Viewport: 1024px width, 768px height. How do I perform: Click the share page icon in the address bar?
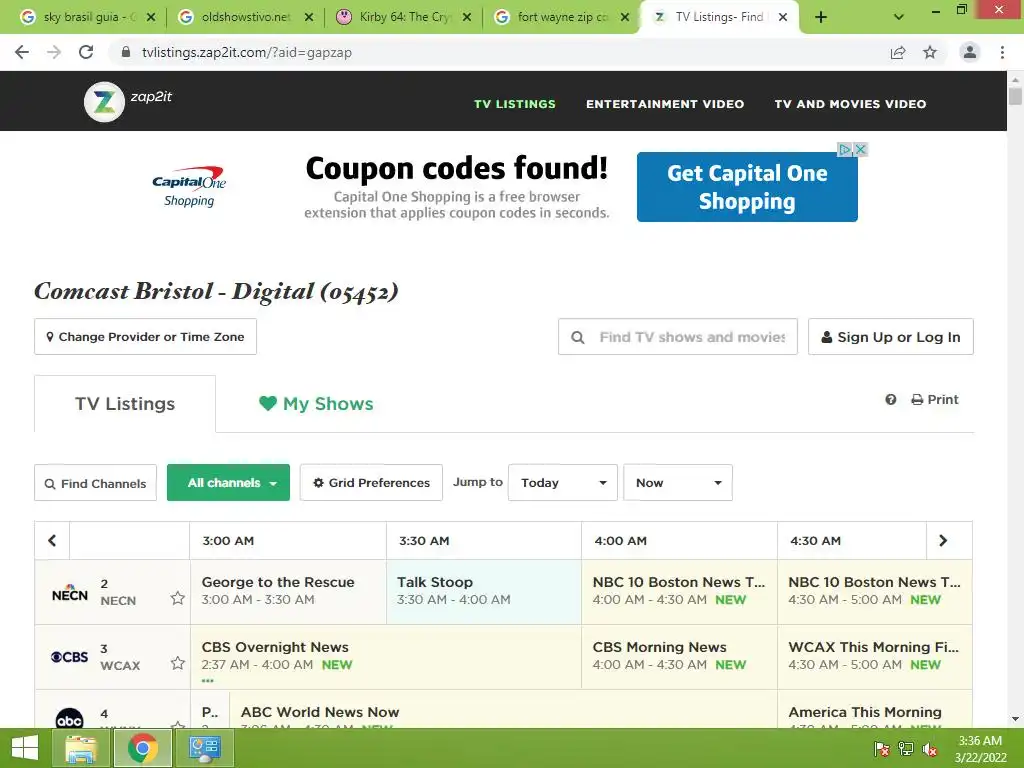tap(898, 52)
